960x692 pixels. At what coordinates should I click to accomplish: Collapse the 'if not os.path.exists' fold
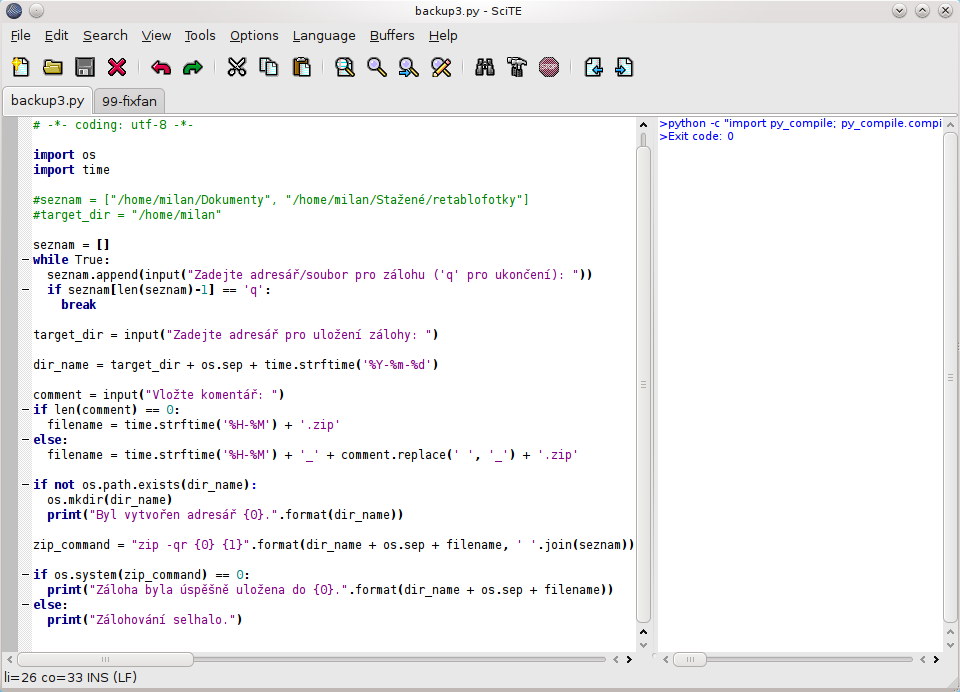coord(25,484)
